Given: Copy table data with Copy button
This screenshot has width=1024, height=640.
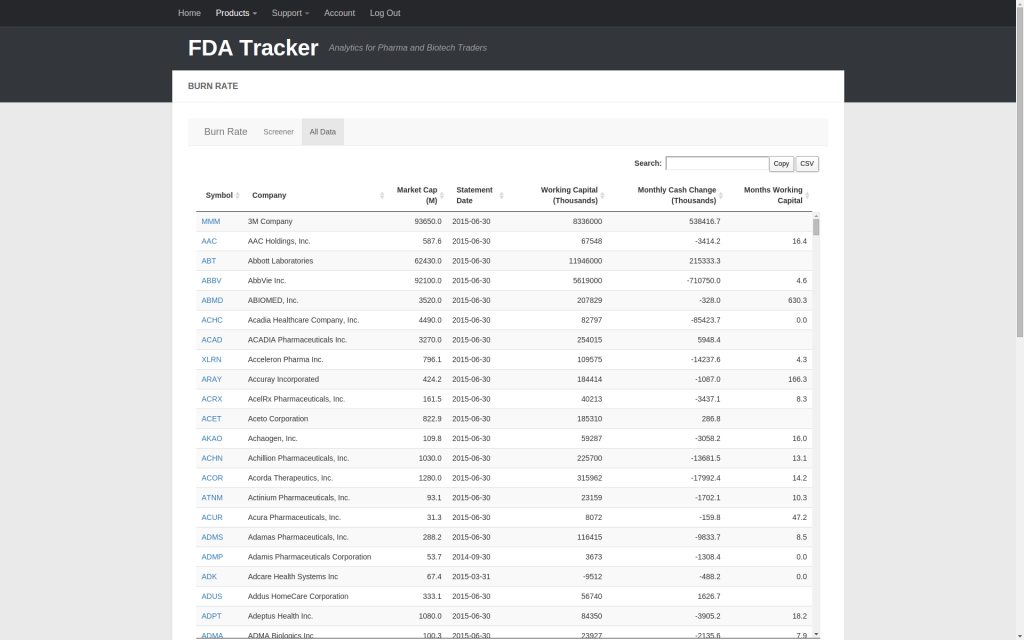Looking at the screenshot, I should pyautogui.click(x=781, y=164).
